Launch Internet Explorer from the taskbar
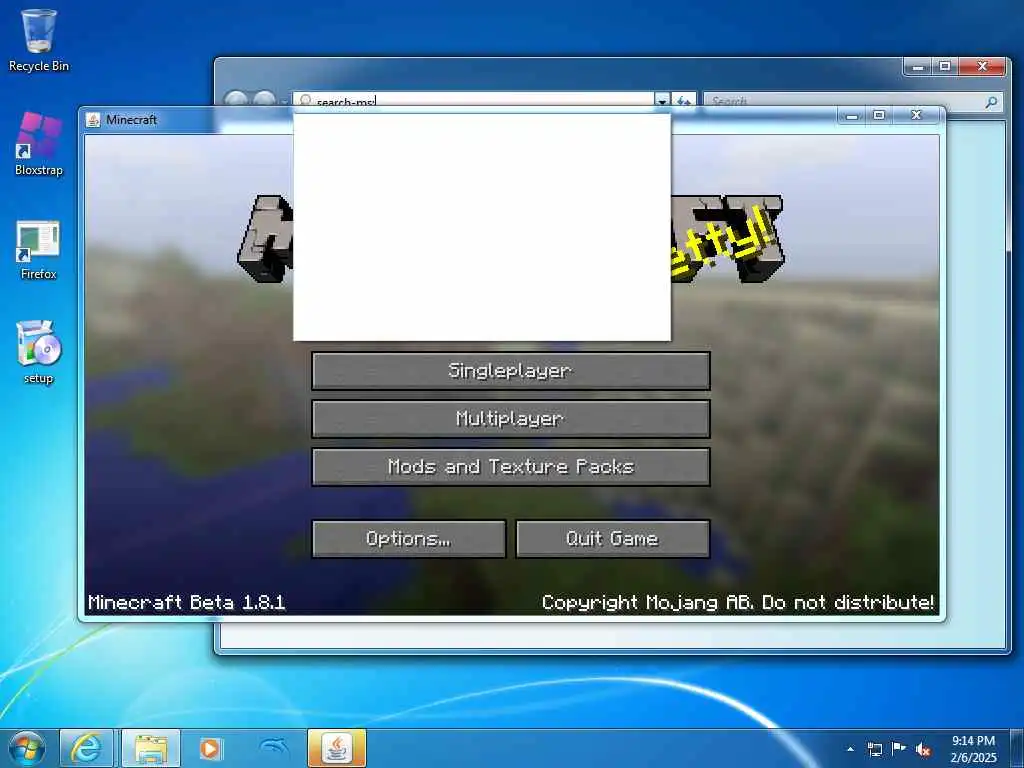Image resolution: width=1024 pixels, height=768 pixels. (x=86, y=748)
